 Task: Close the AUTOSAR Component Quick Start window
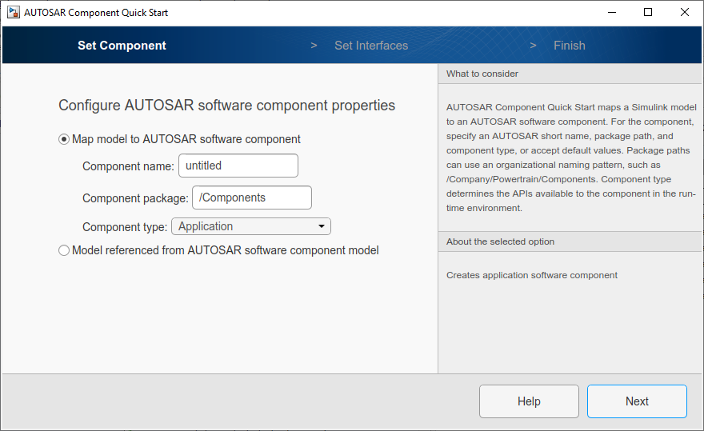click(684, 12)
